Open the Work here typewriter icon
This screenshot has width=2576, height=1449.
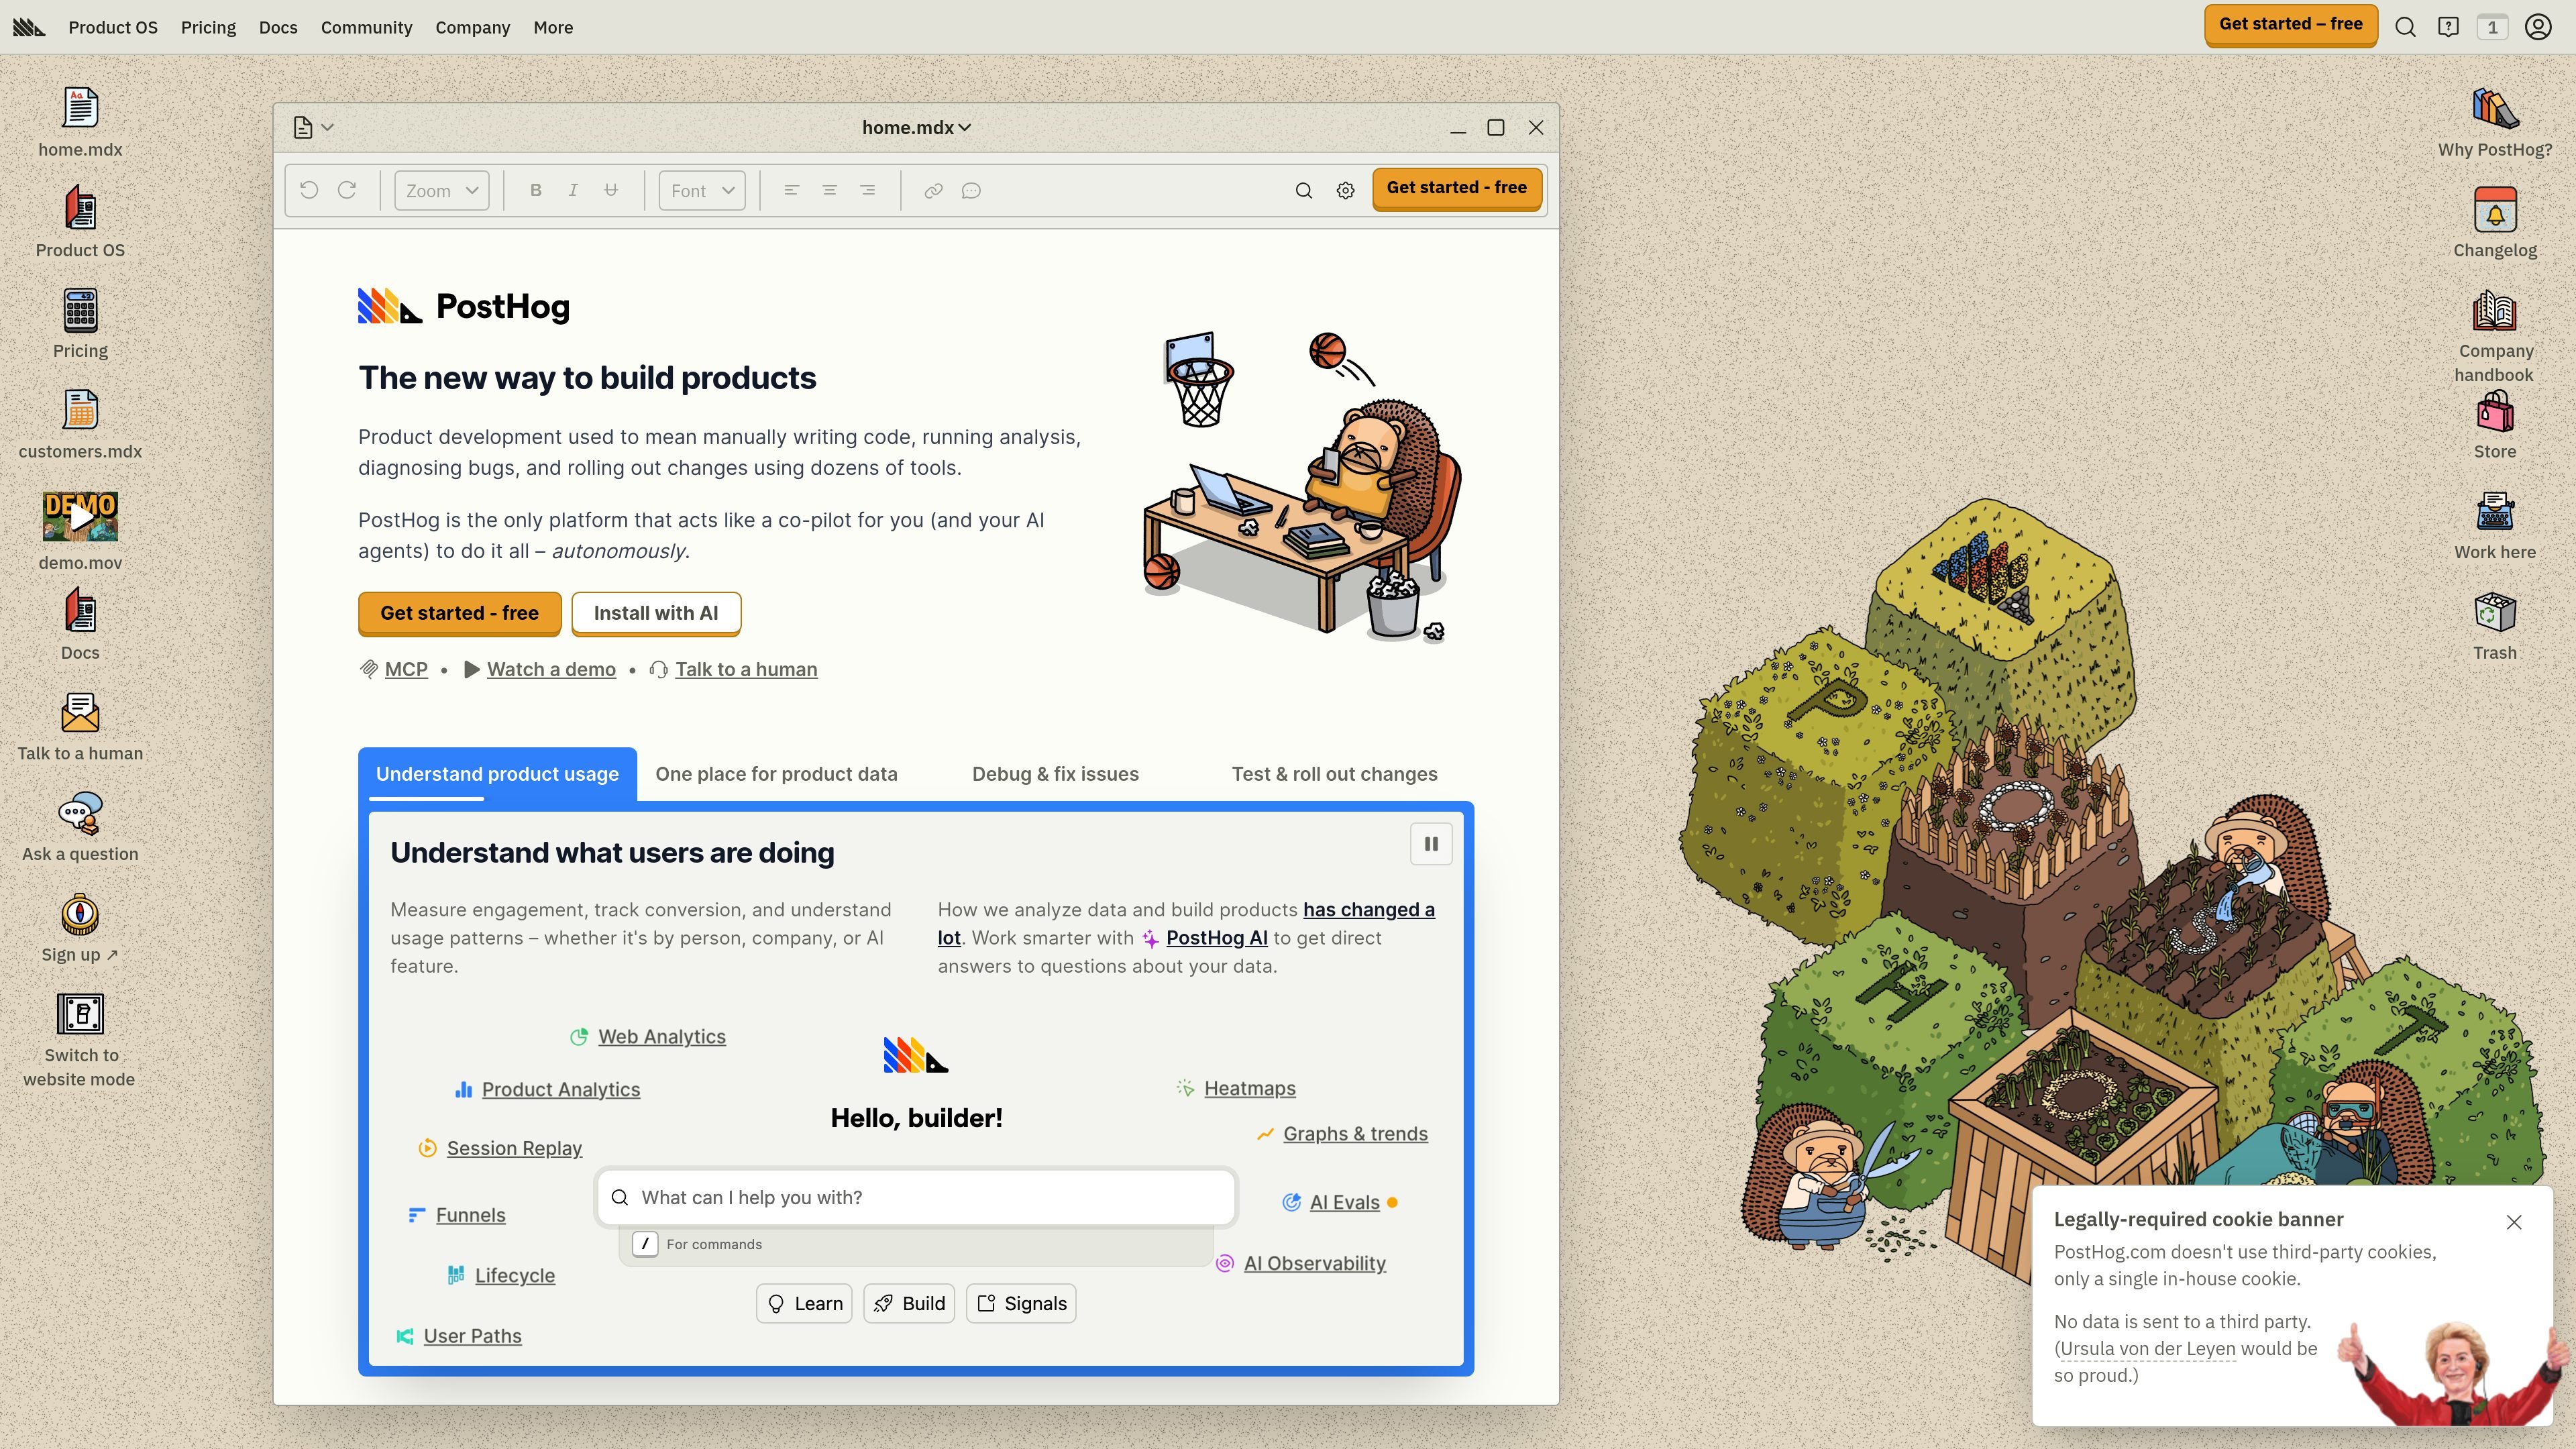[x=2495, y=512]
